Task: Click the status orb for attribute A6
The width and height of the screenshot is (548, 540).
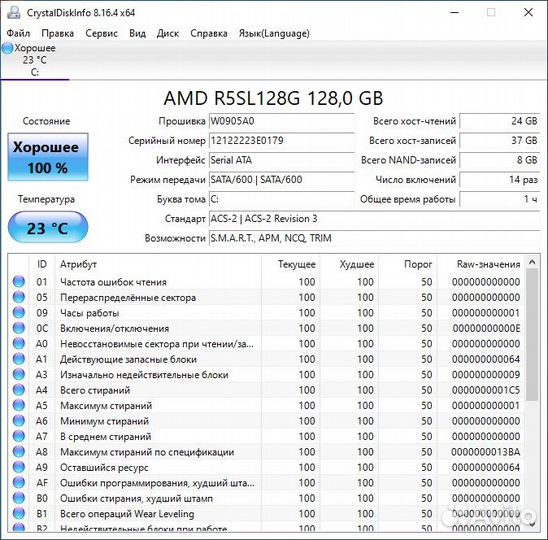Action: coord(19,421)
